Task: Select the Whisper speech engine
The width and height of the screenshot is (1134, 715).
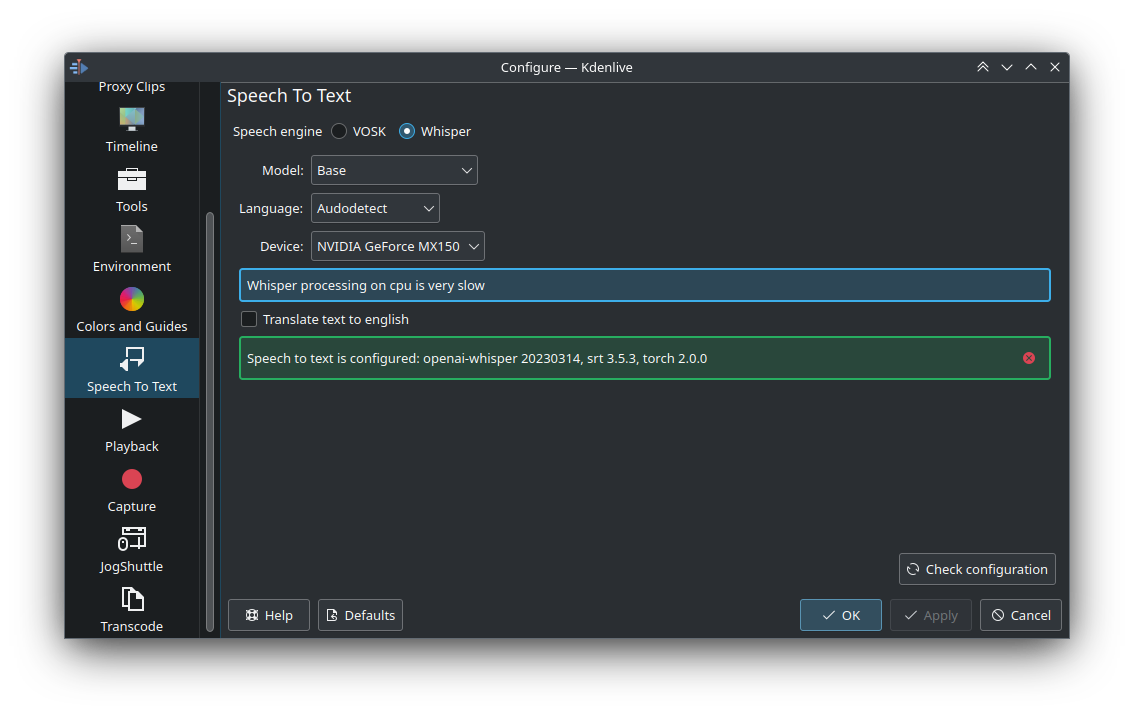Action: coord(407,131)
